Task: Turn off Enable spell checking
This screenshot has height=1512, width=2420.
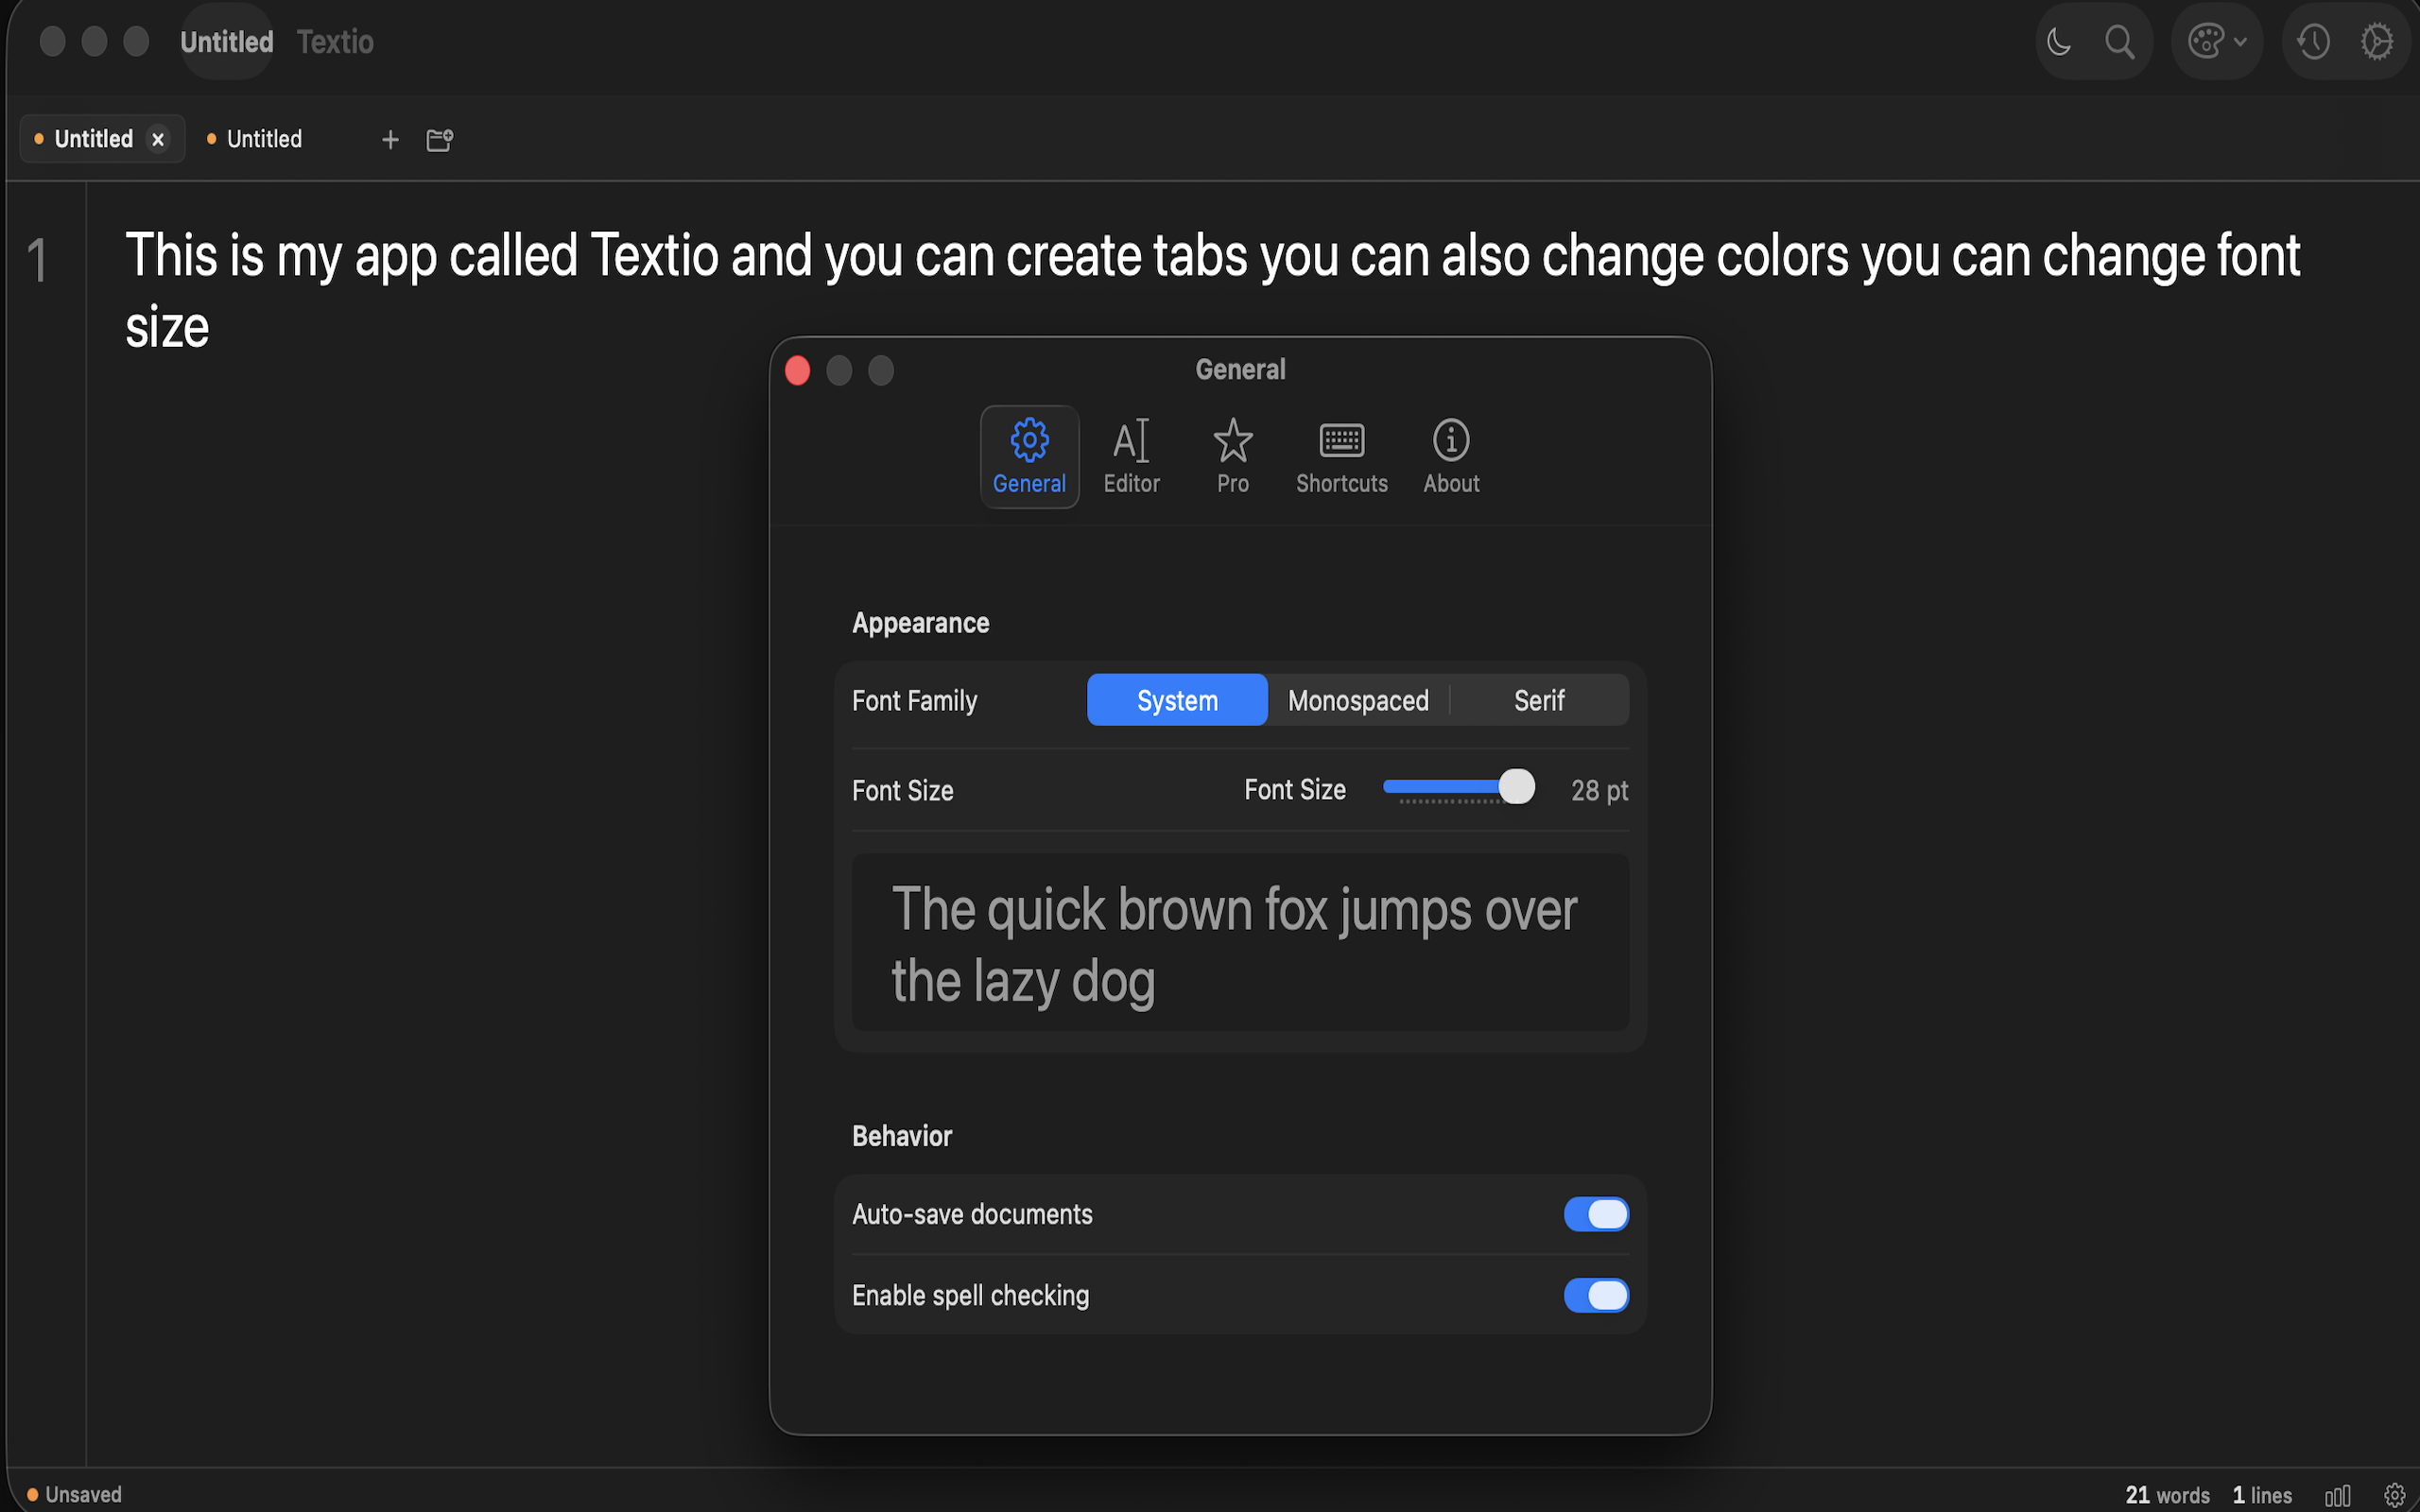Action: coord(1596,1295)
